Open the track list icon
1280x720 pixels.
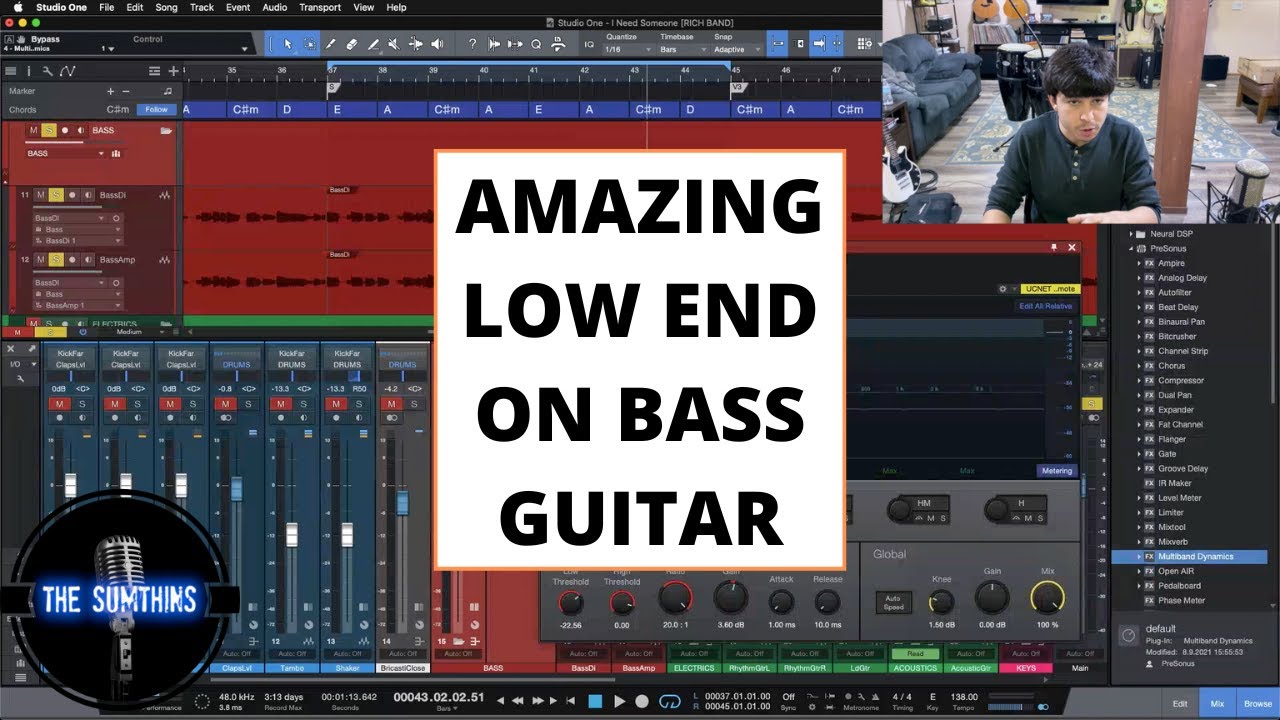pyautogui.click(x=10, y=71)
